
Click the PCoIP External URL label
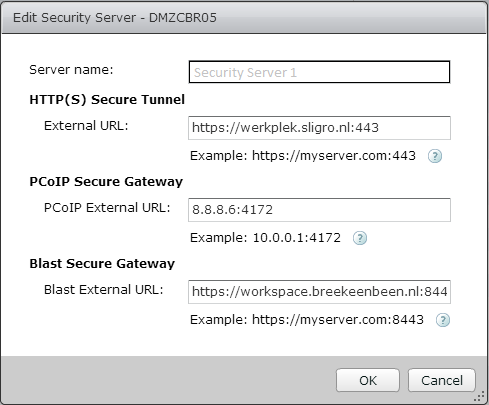[x=107, y=208]
